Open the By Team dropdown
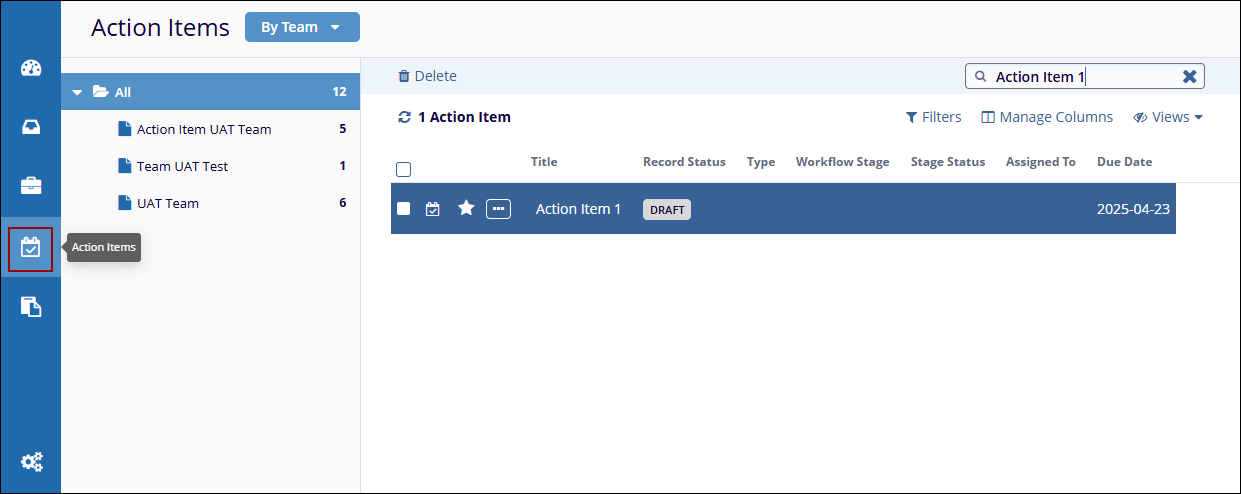Image resolution: width=1241 pixels, height=494 pixels. click(x=301, y=27)
